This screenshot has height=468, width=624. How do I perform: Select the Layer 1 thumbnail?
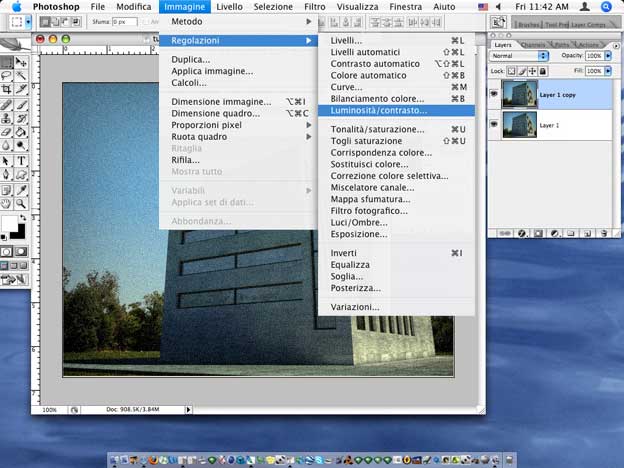(519, 124)
